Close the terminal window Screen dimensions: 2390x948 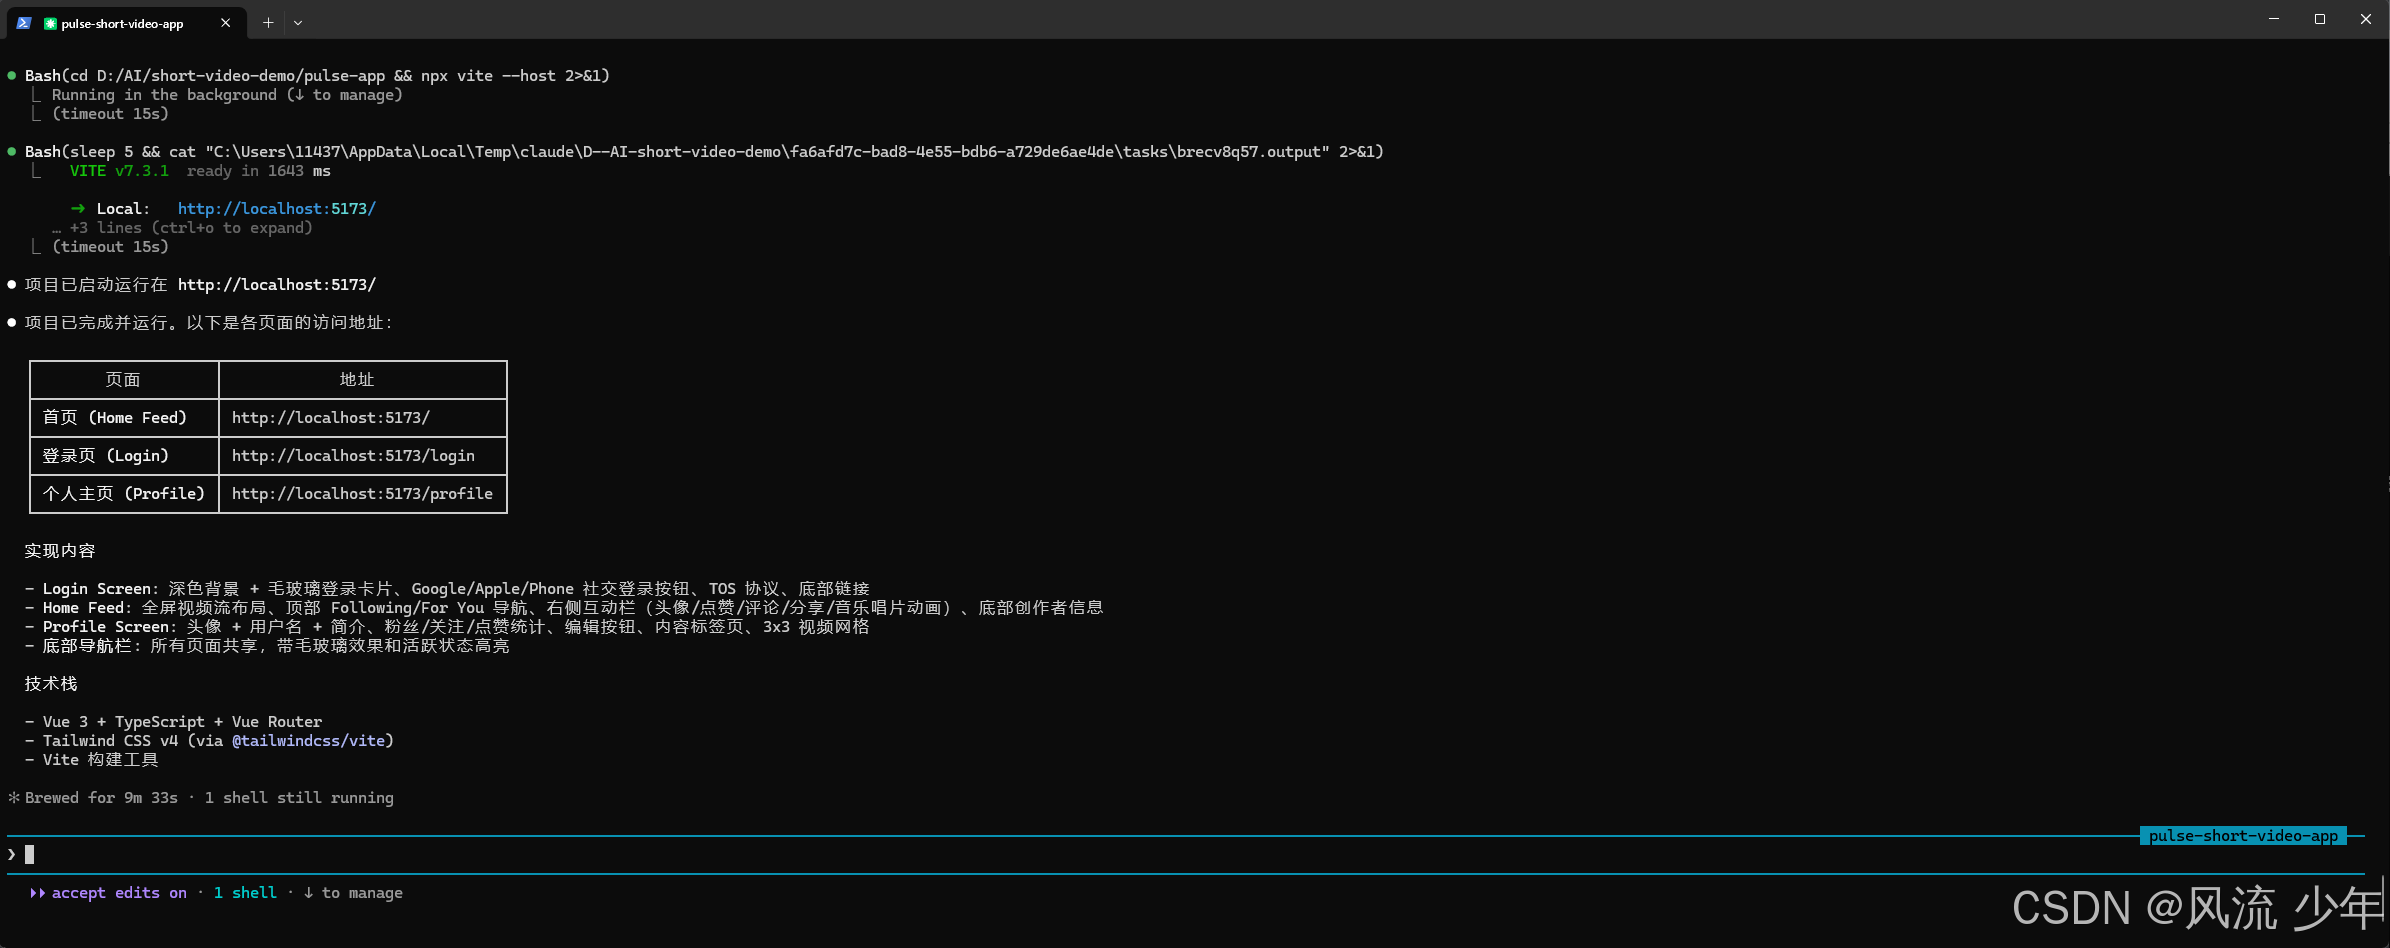pos(2366,19)
